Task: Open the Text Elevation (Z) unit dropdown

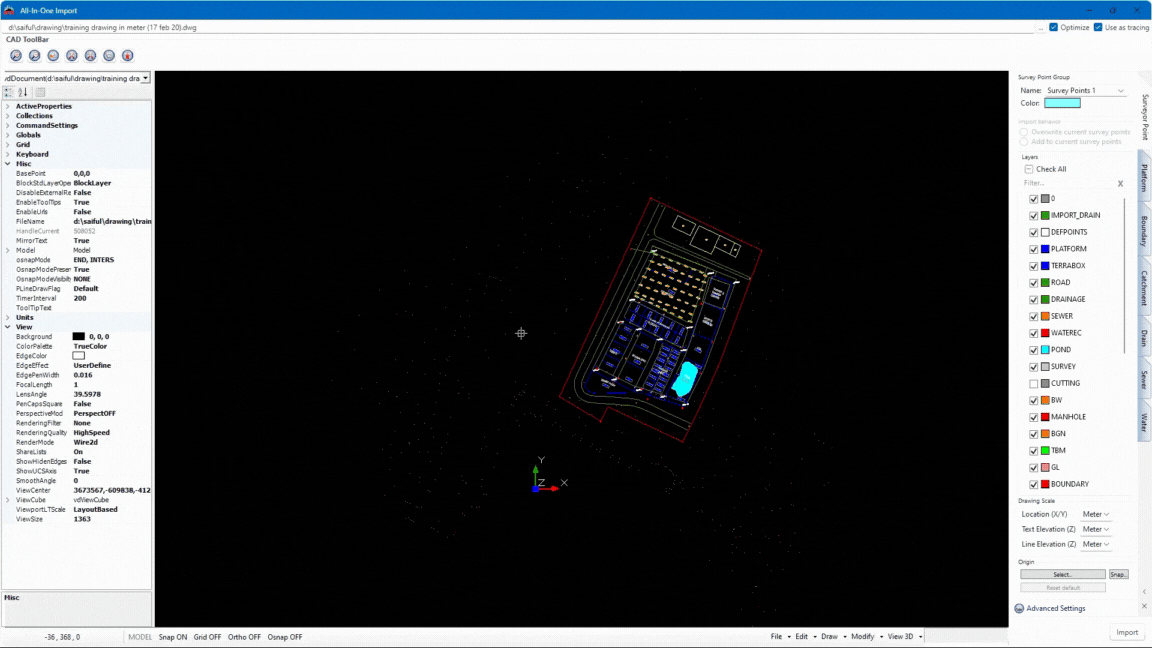Action: click(x=1095, y=529)
